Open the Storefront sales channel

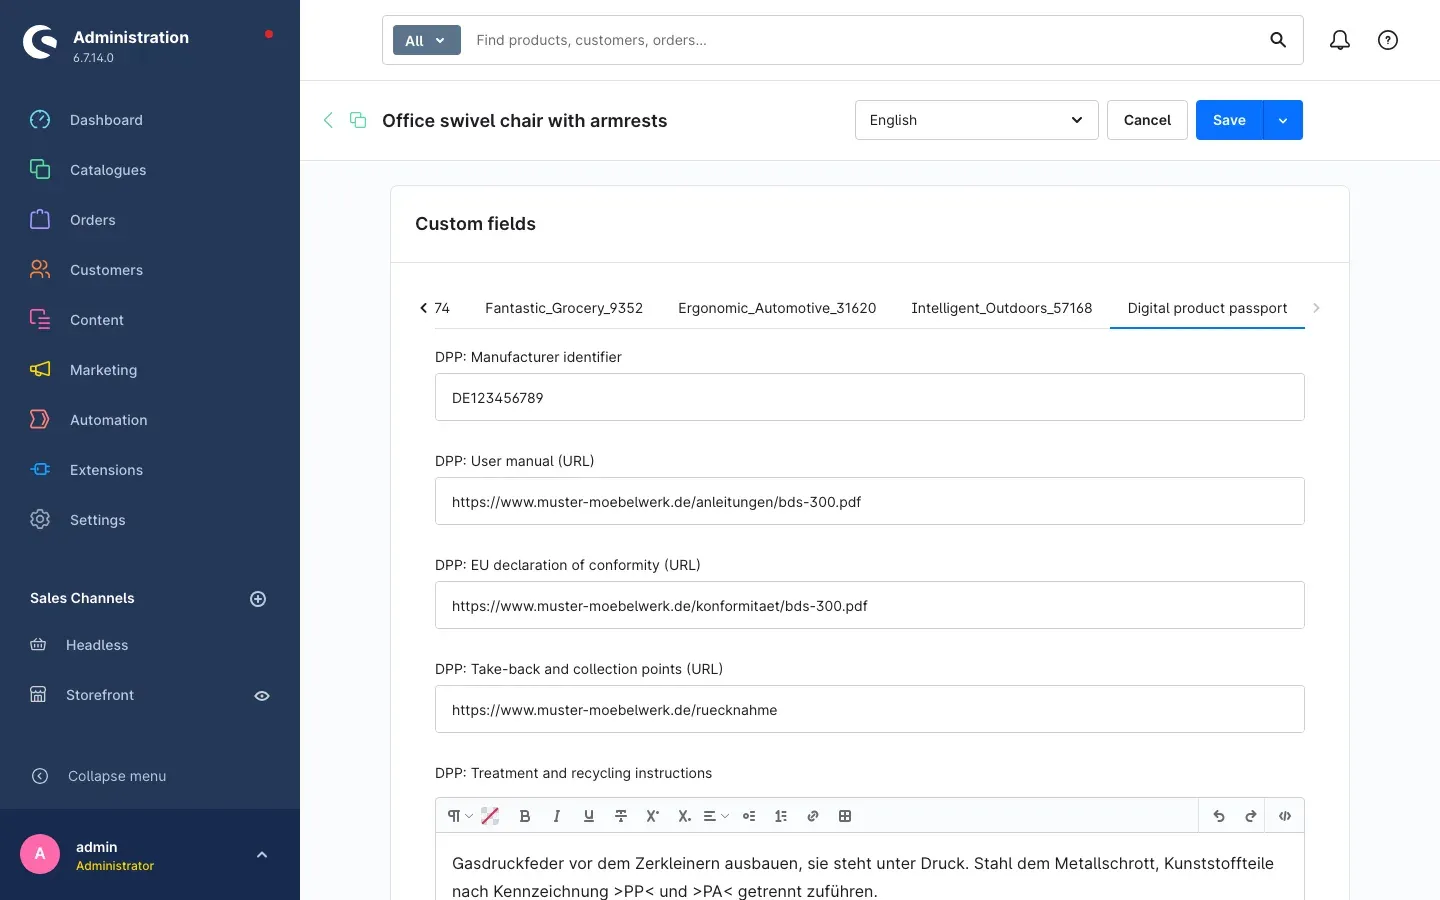coord(100,695)
